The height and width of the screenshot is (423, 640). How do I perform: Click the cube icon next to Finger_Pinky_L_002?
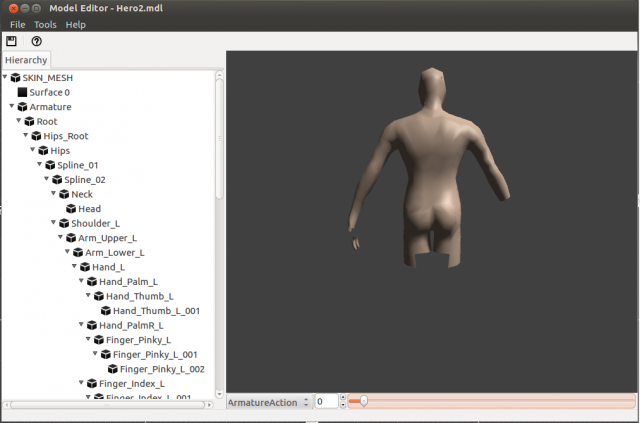click(x=112, y=368)
